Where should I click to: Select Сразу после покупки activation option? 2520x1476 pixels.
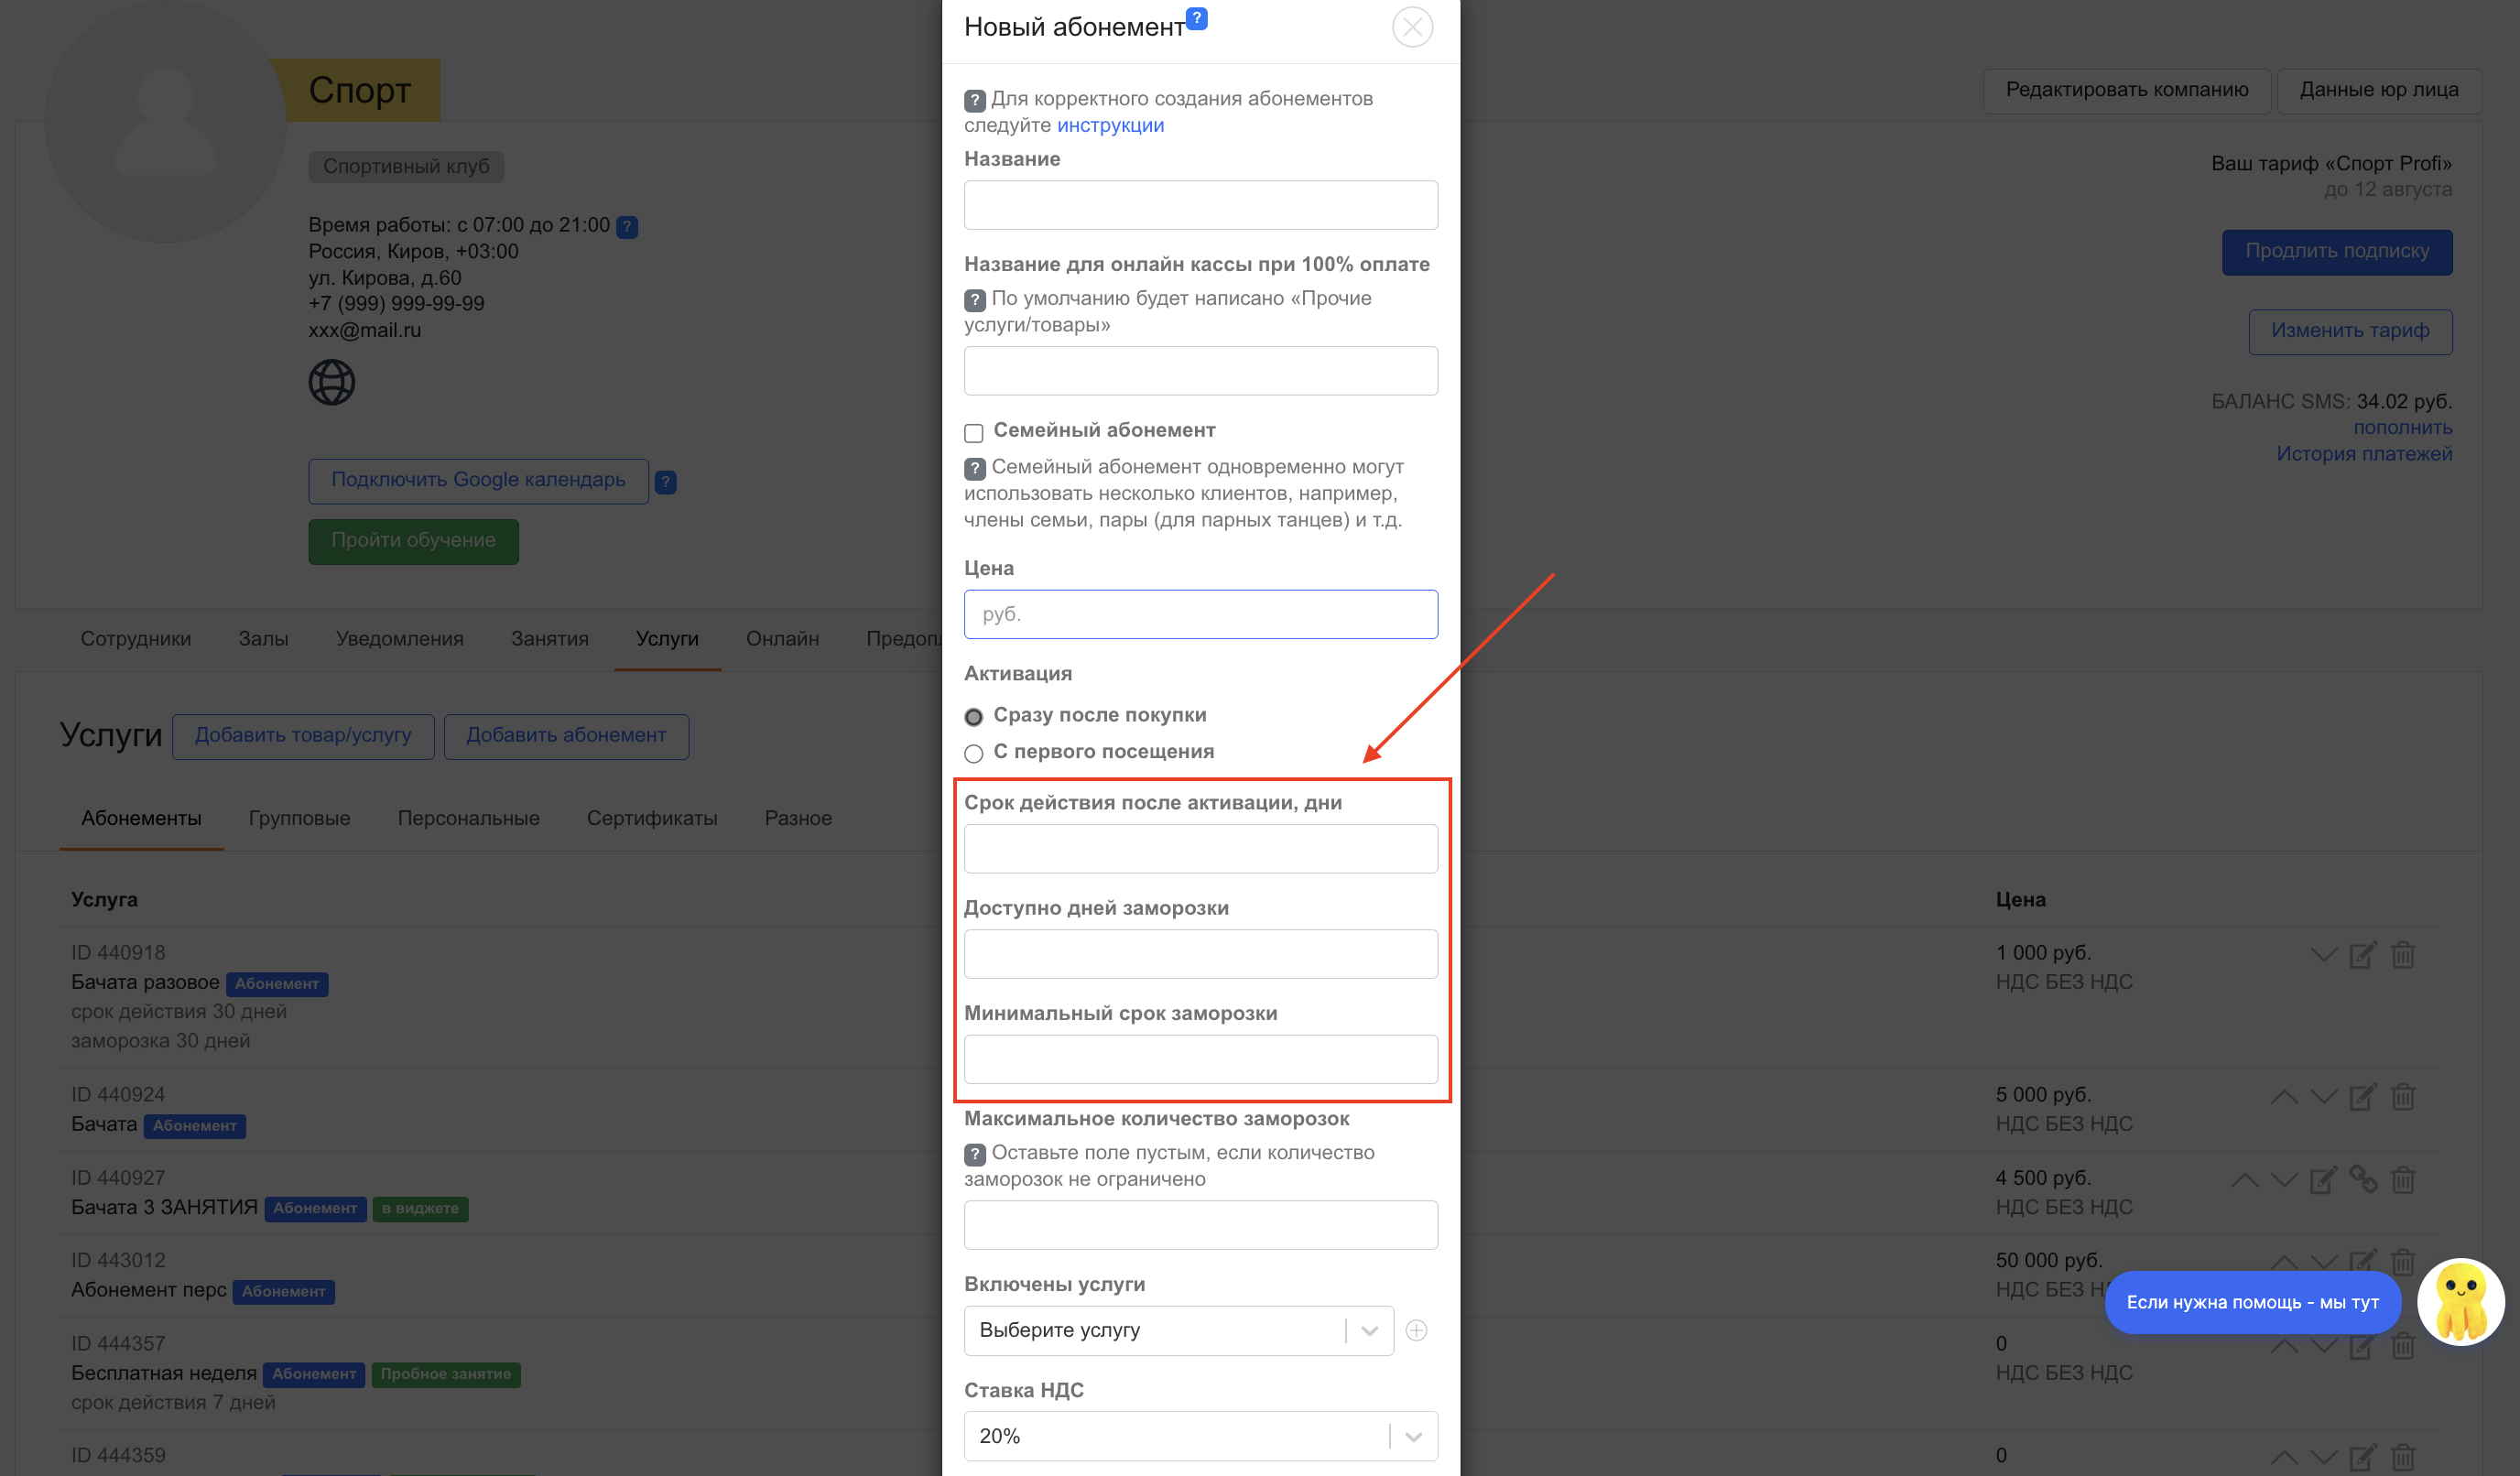[x=974, y=716]
